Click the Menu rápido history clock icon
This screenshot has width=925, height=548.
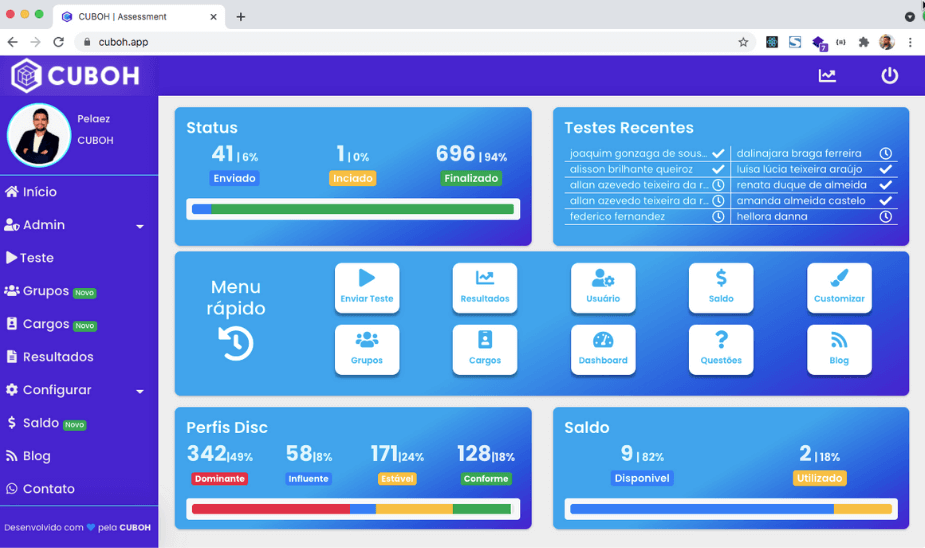[x=235, y=343]
